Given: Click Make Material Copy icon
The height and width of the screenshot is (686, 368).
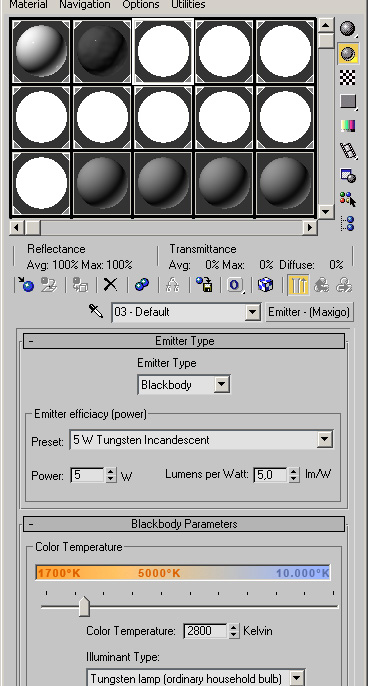Looking at the screenshot, I should [x=142, y=285].
